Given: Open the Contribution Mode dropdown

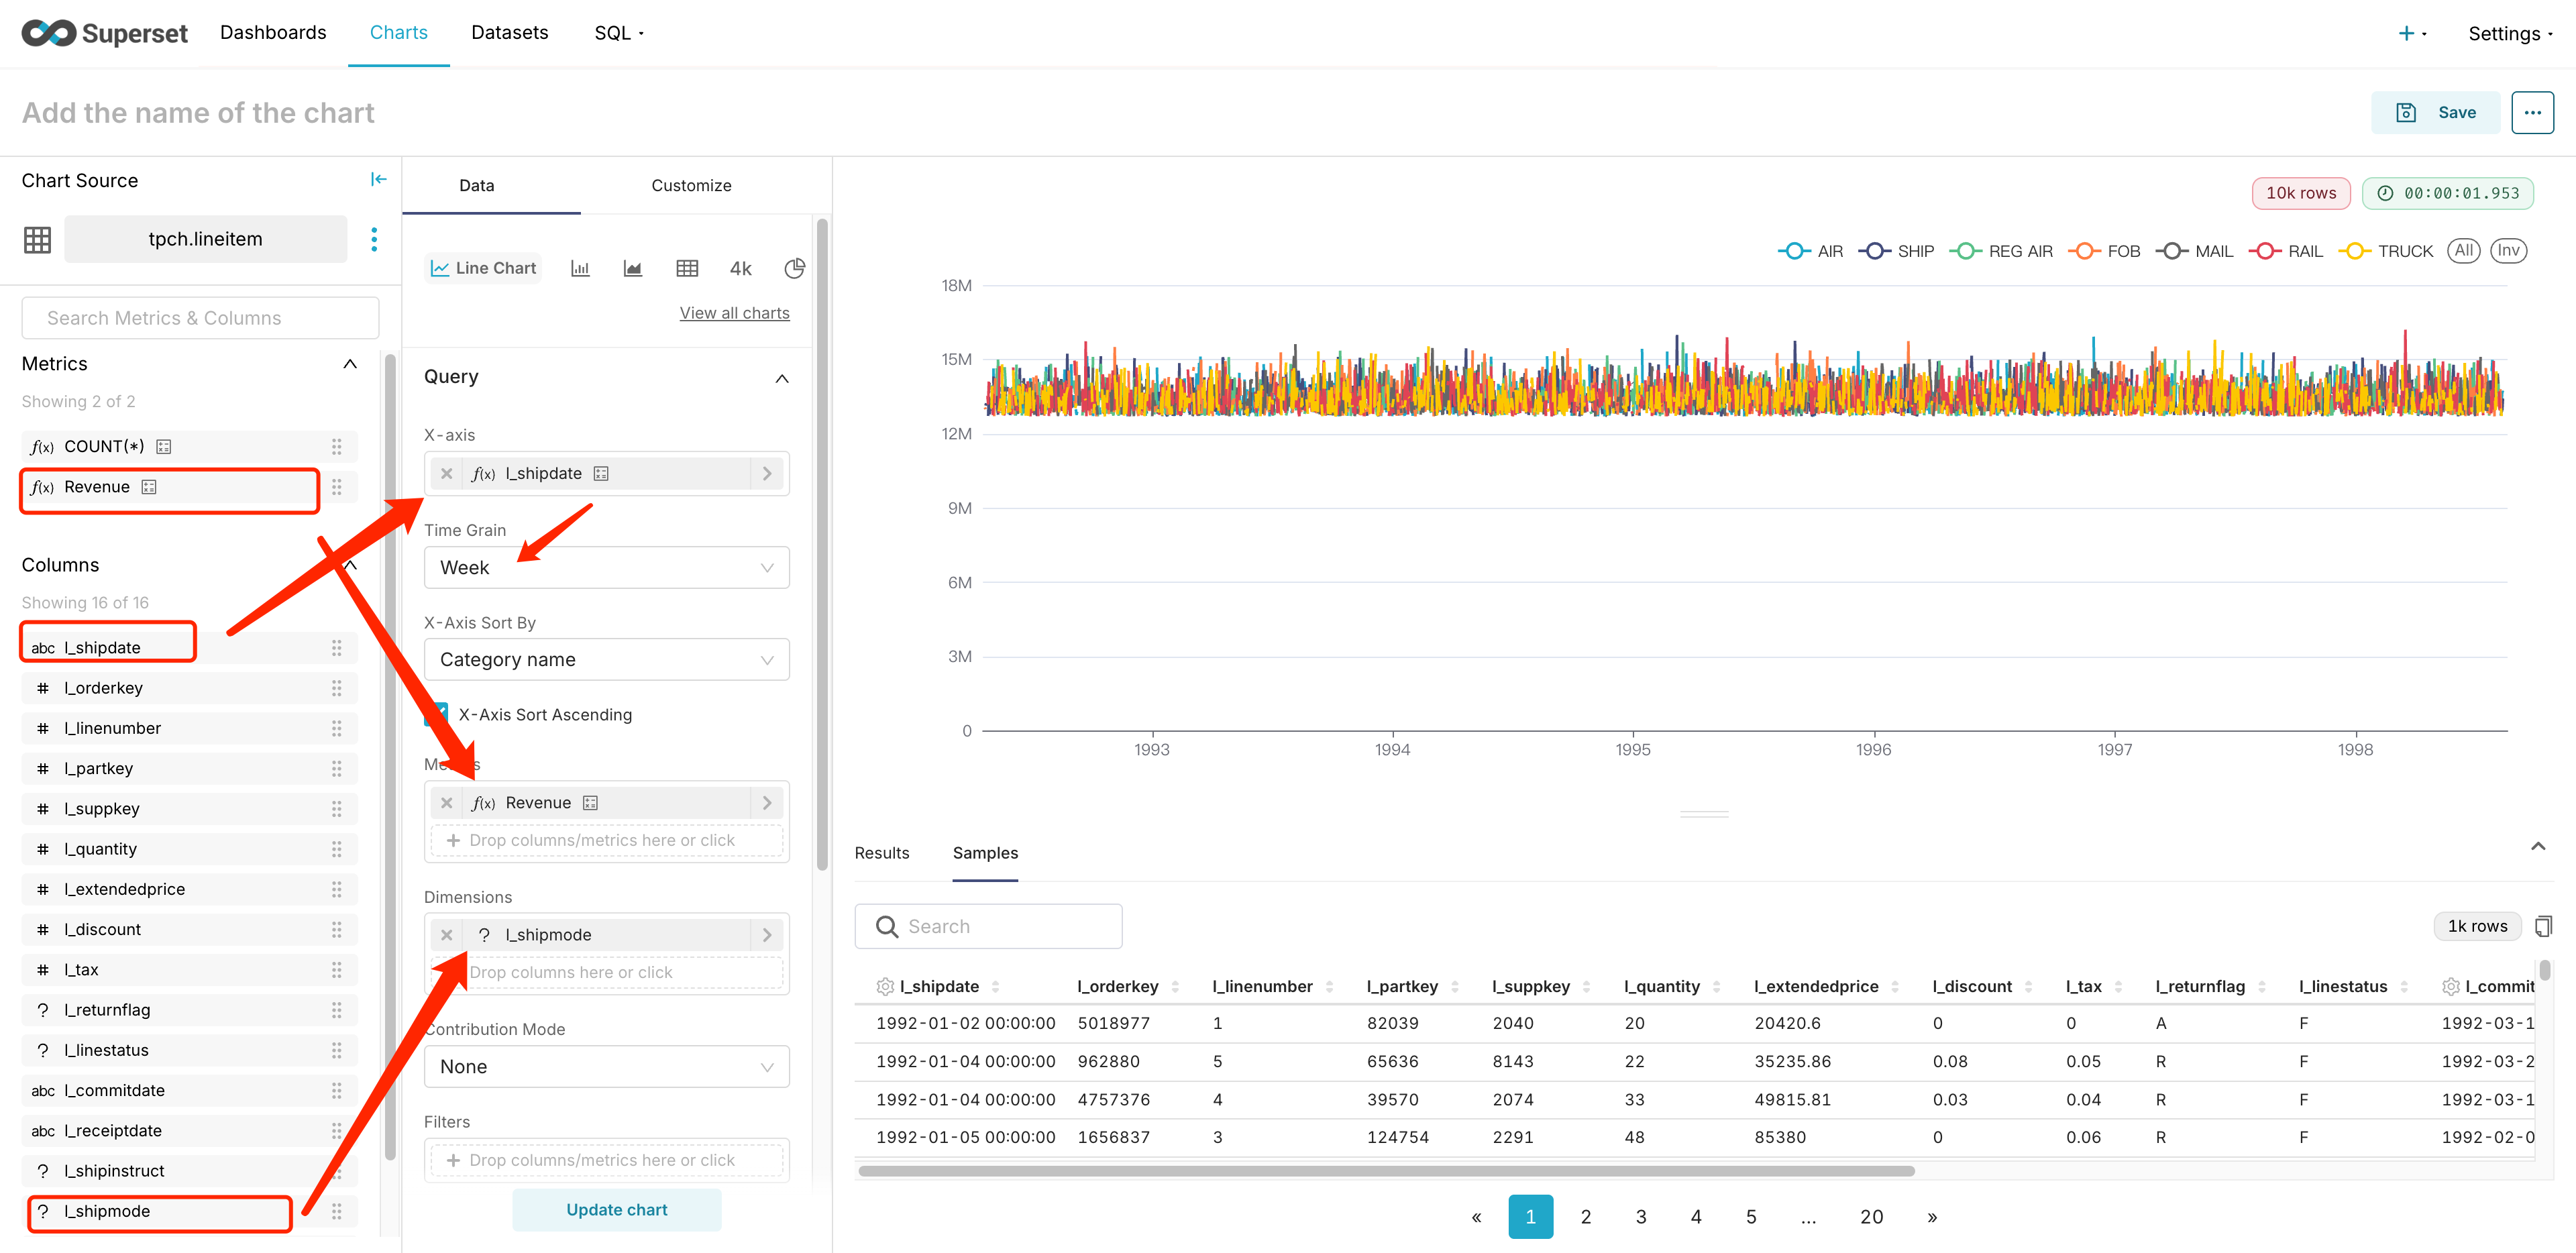Looking at the screenshot, I should click(x=606, y=1067).
